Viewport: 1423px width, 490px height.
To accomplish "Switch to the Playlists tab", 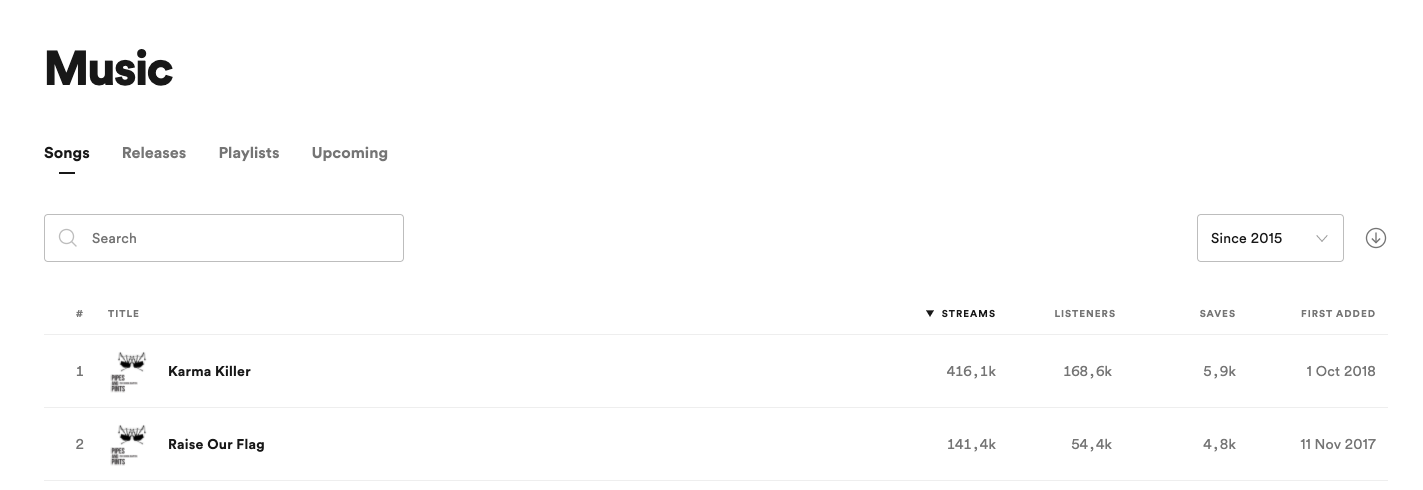I will point(249,153).
